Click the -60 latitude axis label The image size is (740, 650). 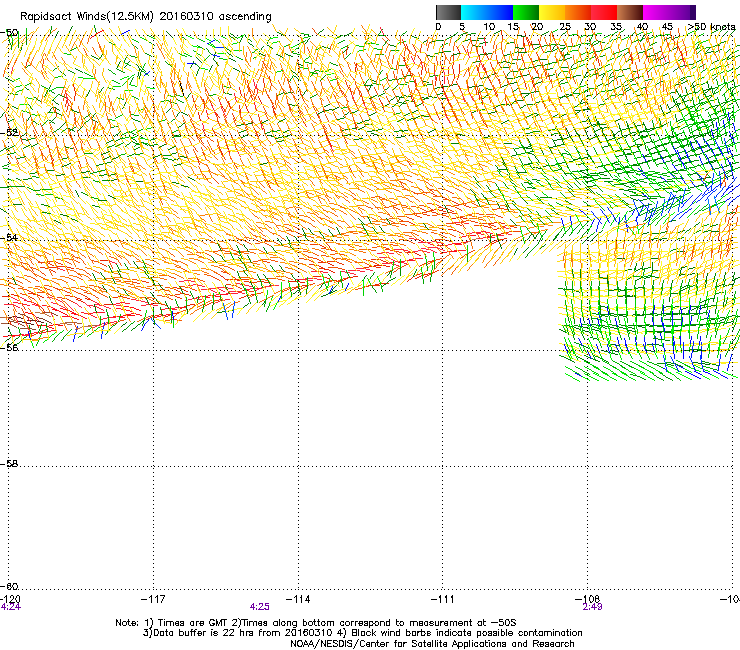pos(9,586)
